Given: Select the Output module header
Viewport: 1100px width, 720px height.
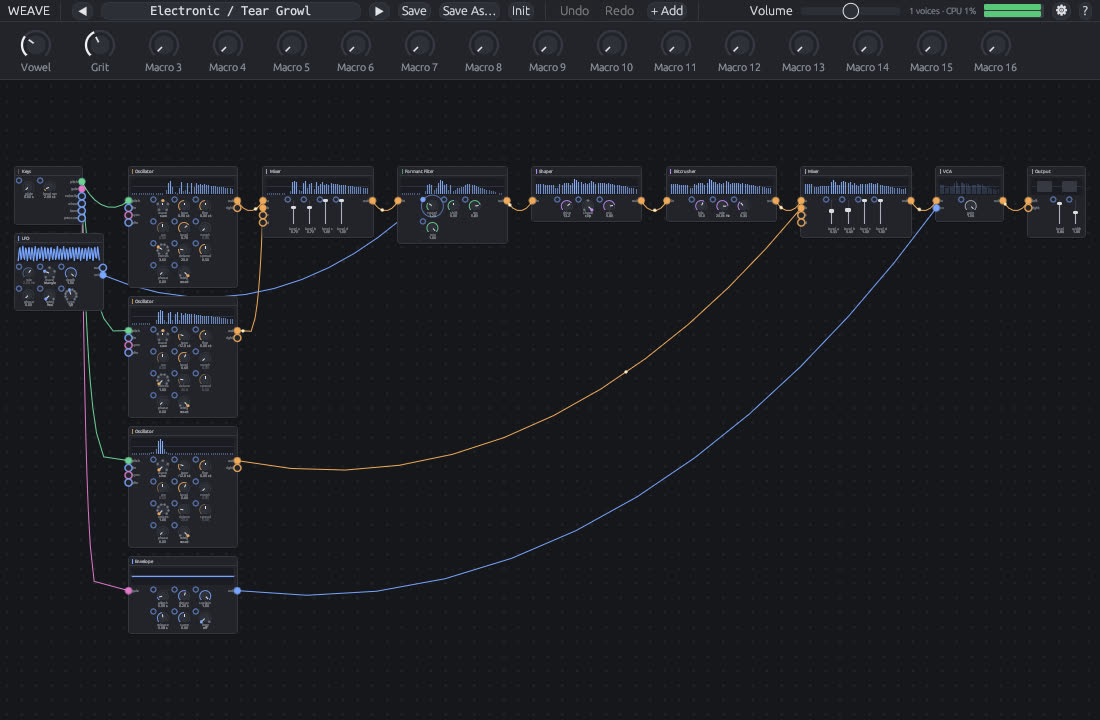Looking at the screenshot, I should tap(1057, 171).
